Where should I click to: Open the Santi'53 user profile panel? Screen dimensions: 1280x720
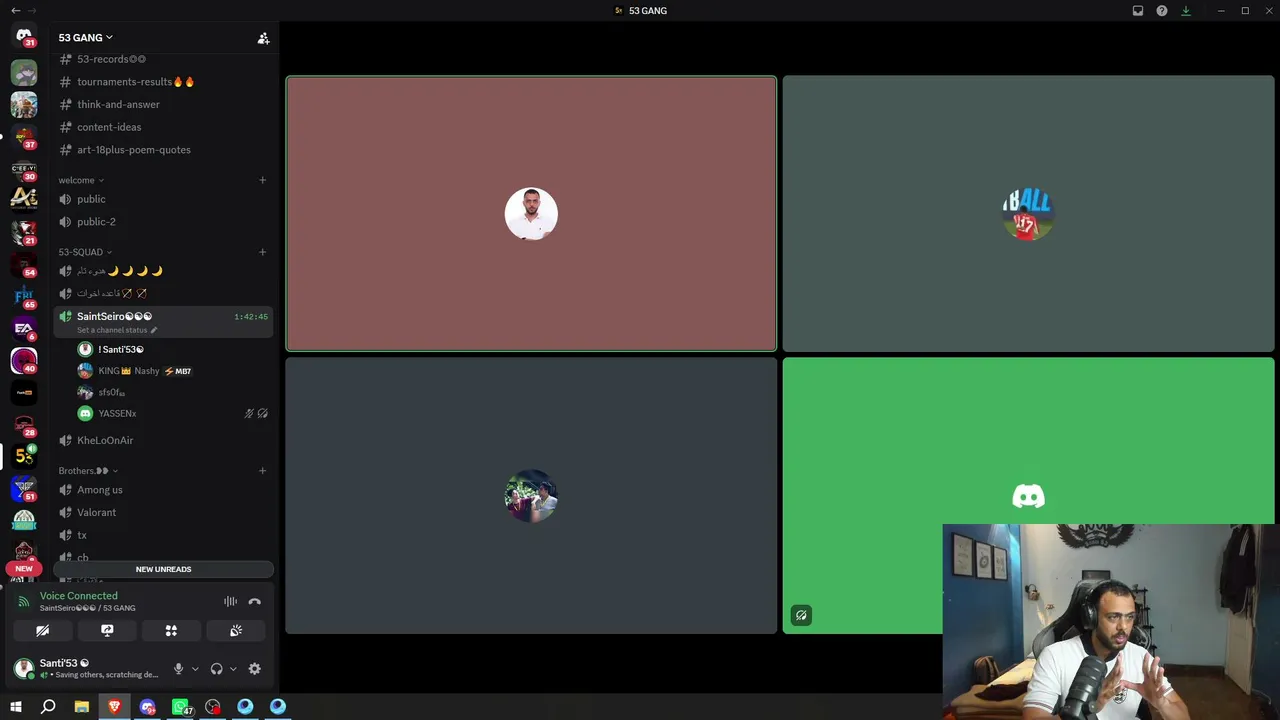tap(88, 668)
